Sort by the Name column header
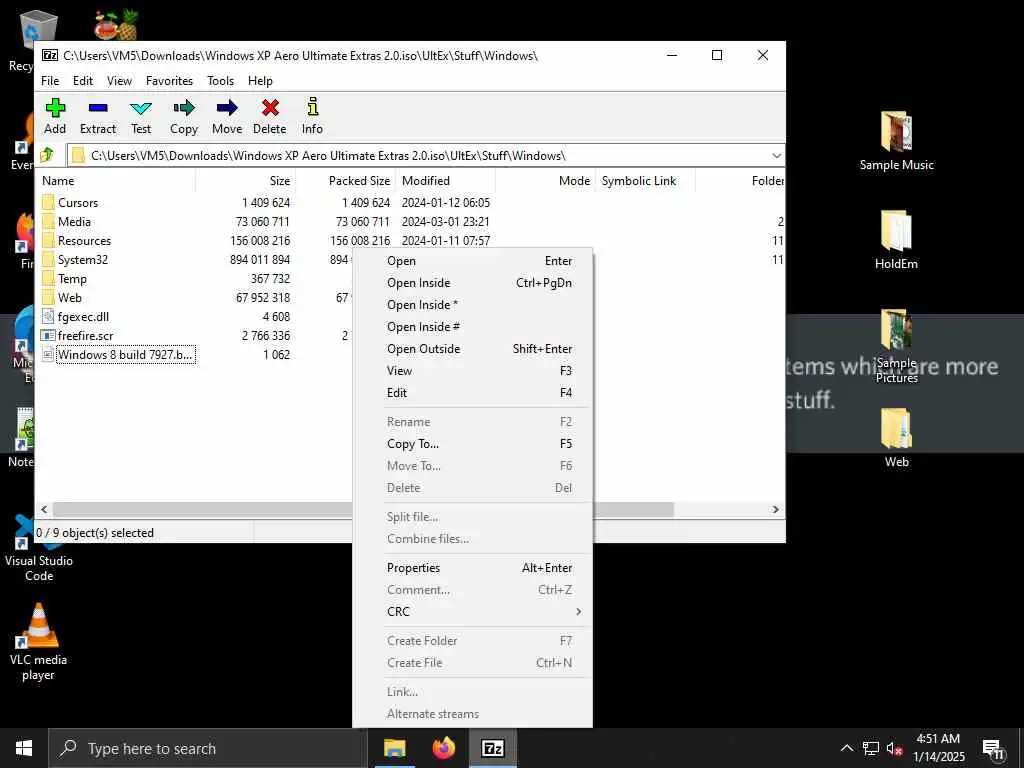 pos(116,181)
